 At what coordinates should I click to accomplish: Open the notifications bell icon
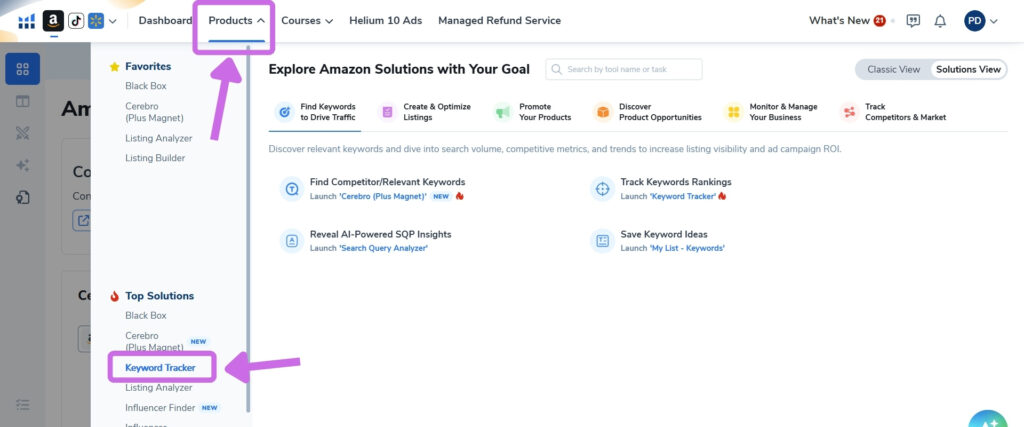(x=940, y=21)
